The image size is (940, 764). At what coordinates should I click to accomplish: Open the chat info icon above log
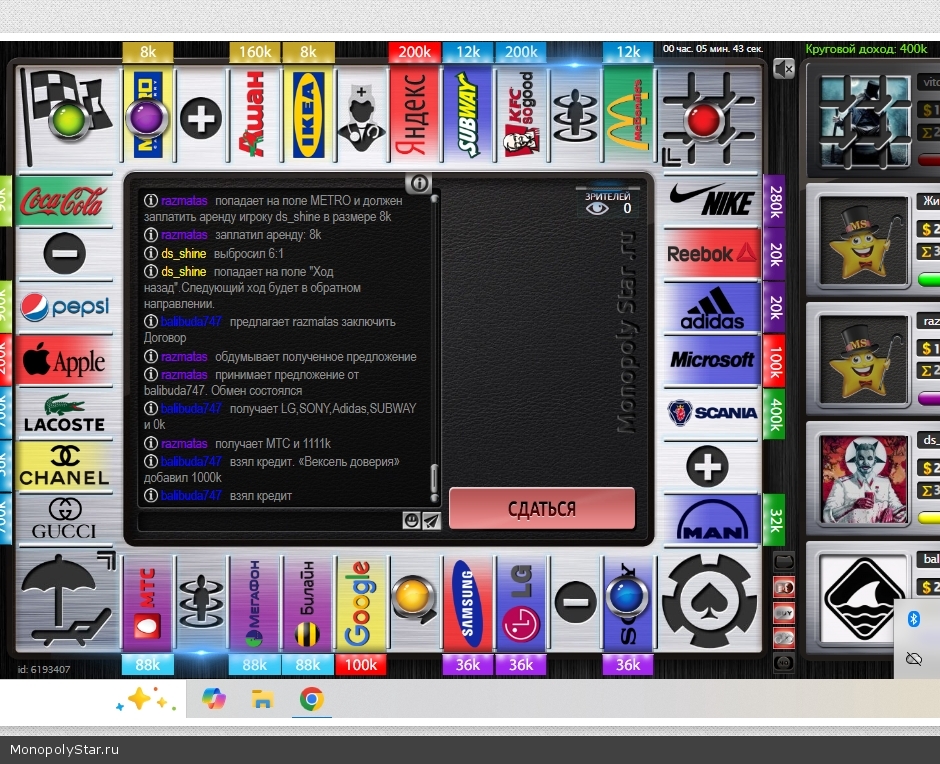(x=418, y=184)
